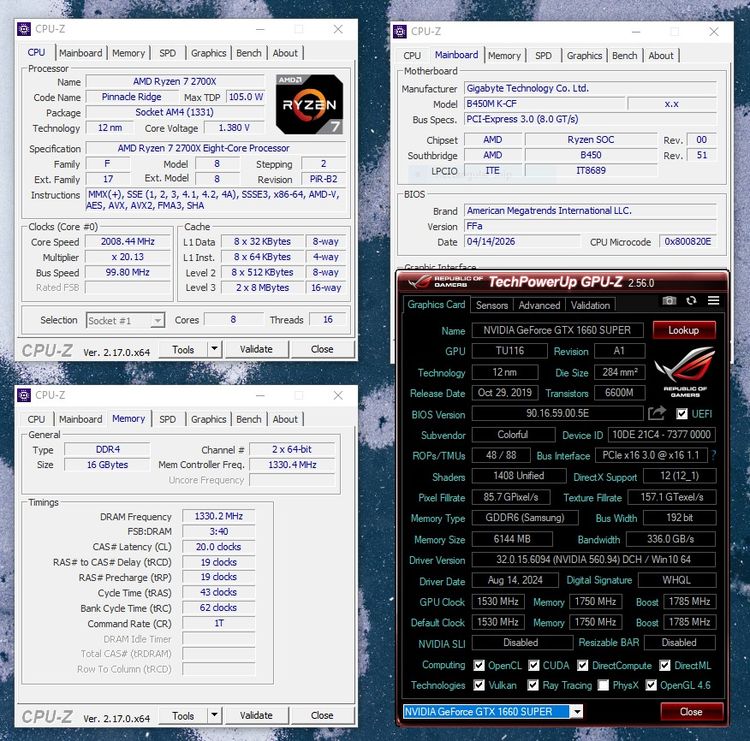Click Close in the Memory window

(x=322, y=715)
